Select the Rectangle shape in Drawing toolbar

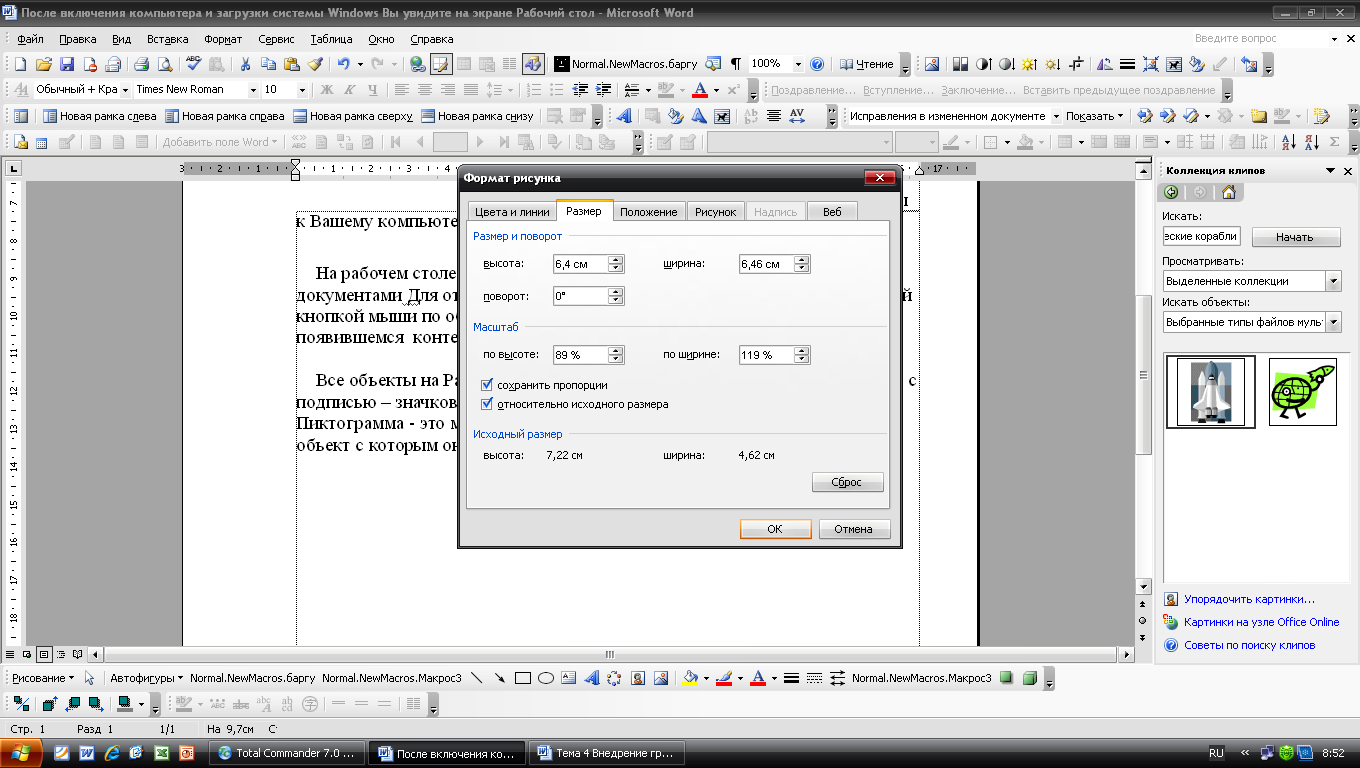coord(522,678)
